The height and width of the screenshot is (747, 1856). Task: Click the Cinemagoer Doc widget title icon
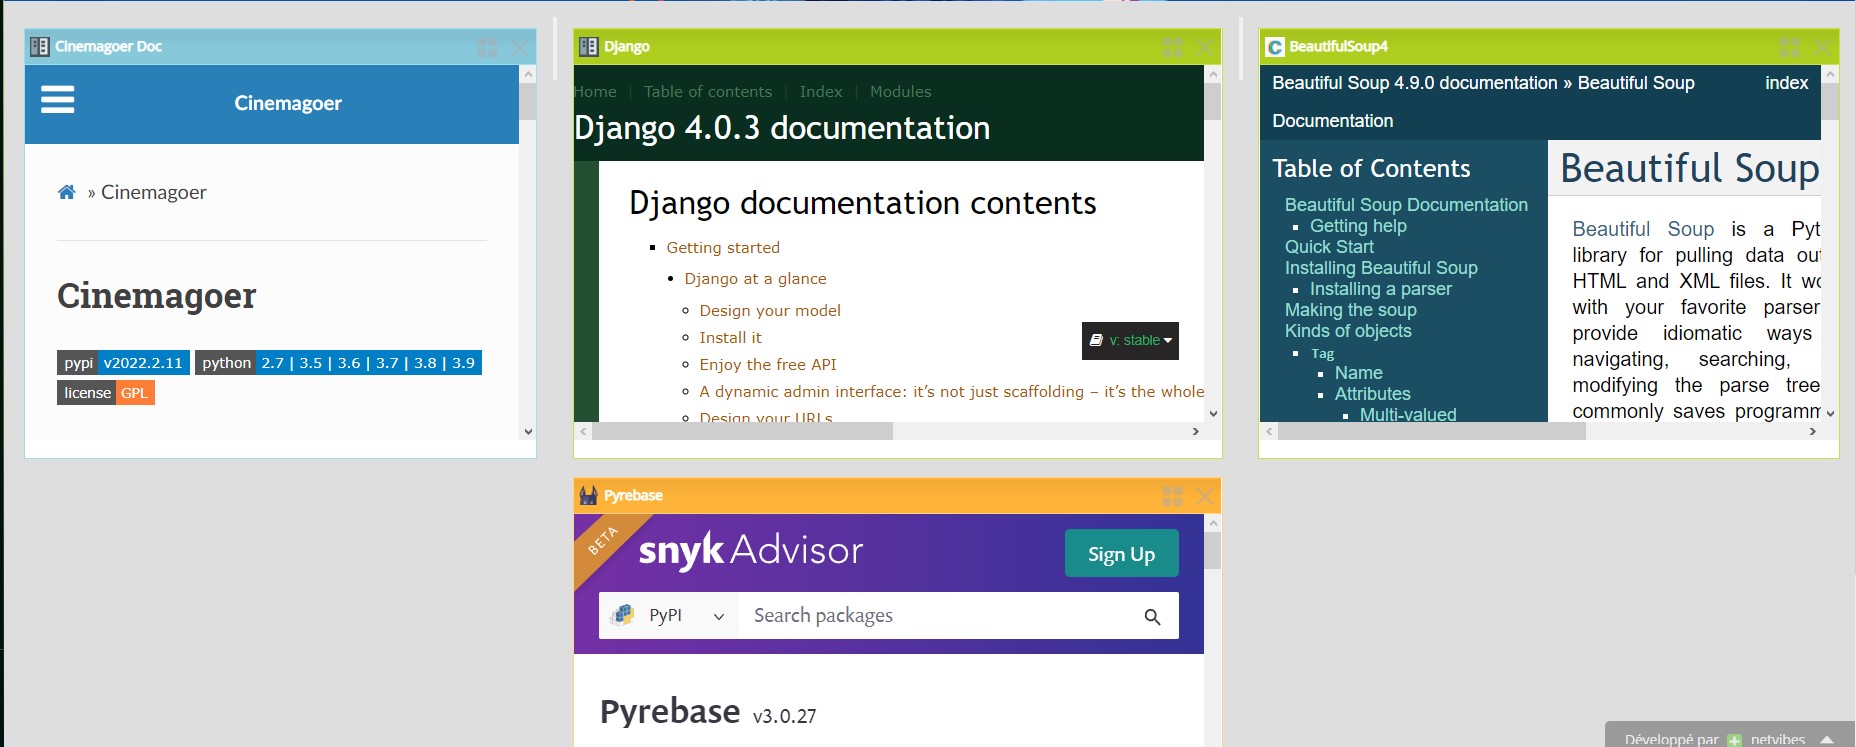[40, 46]
